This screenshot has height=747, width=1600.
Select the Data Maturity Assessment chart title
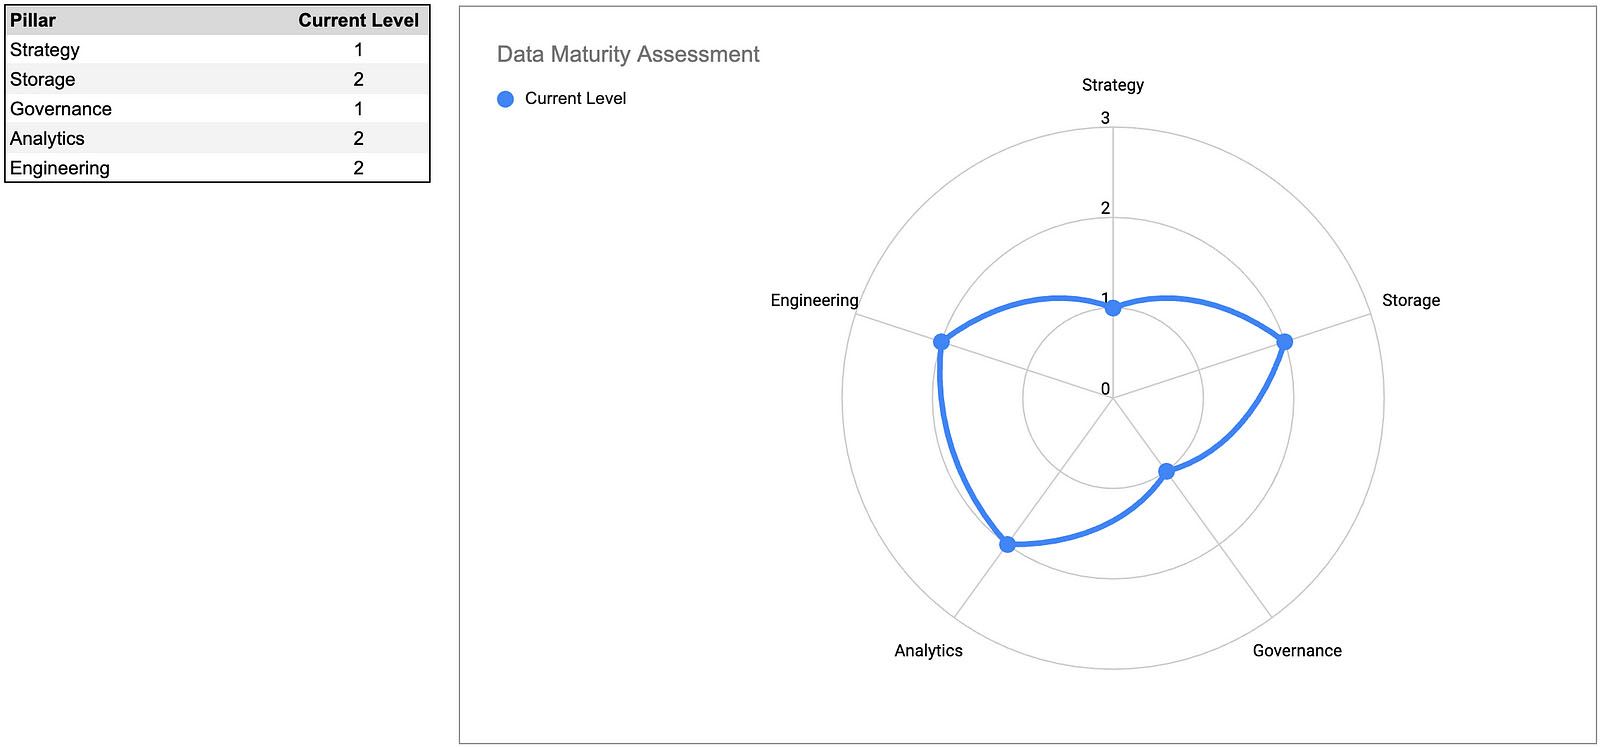tap(628, 55)
